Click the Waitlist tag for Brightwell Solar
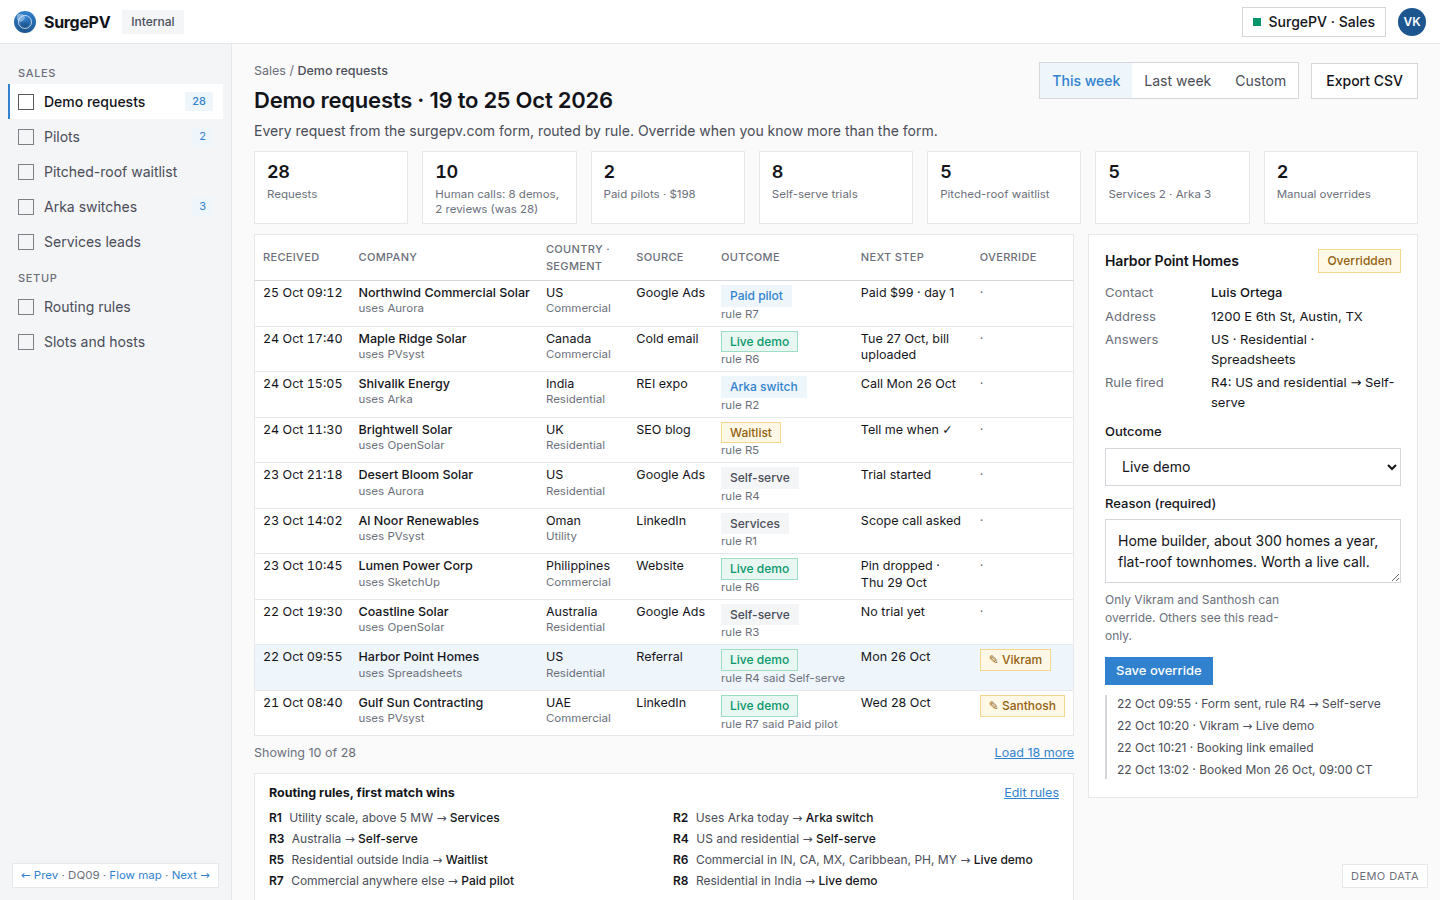 pyautogui.click(x=750, y=433)
